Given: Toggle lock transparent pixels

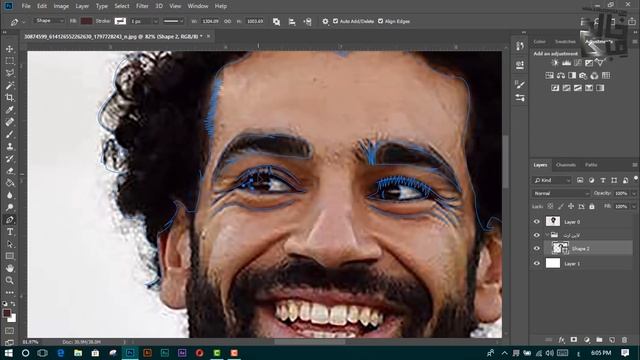Looking at the screenshot, I should 550,207.
